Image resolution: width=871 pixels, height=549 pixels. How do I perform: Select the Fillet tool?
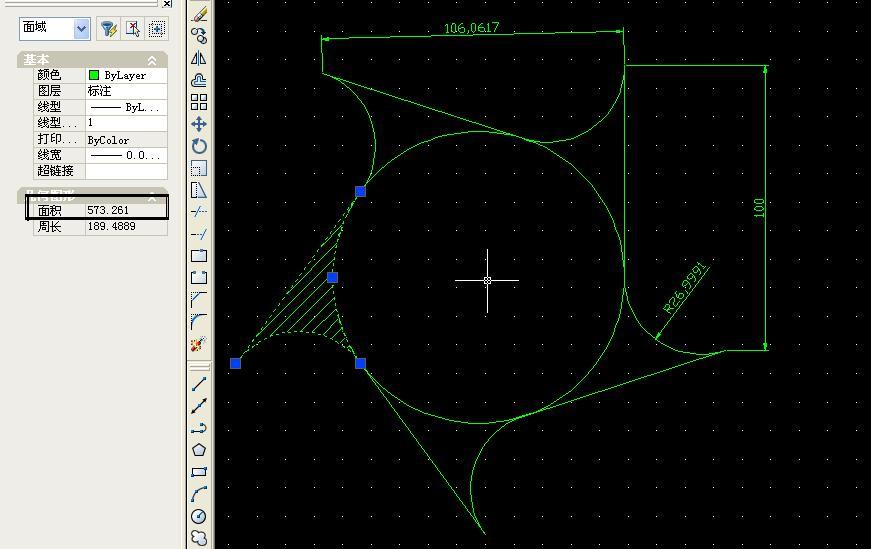[x=199, y=321]
